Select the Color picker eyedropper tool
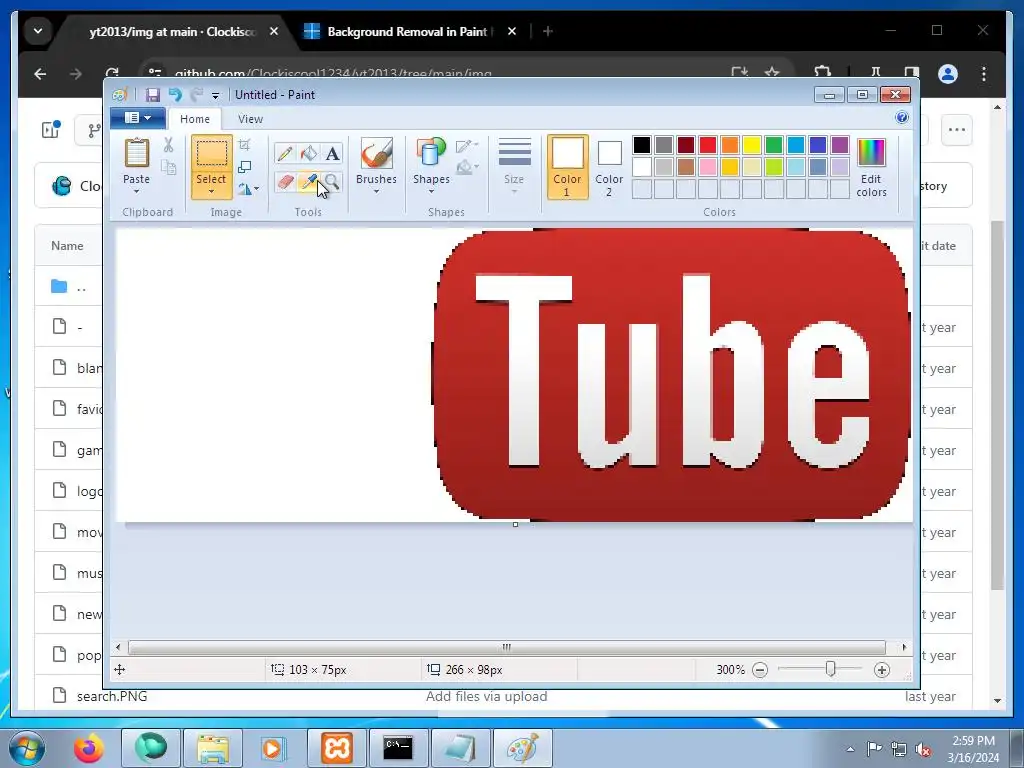The width and height of the screenshot is (1024, 768). pyautogui.click(x=308, y=182)
